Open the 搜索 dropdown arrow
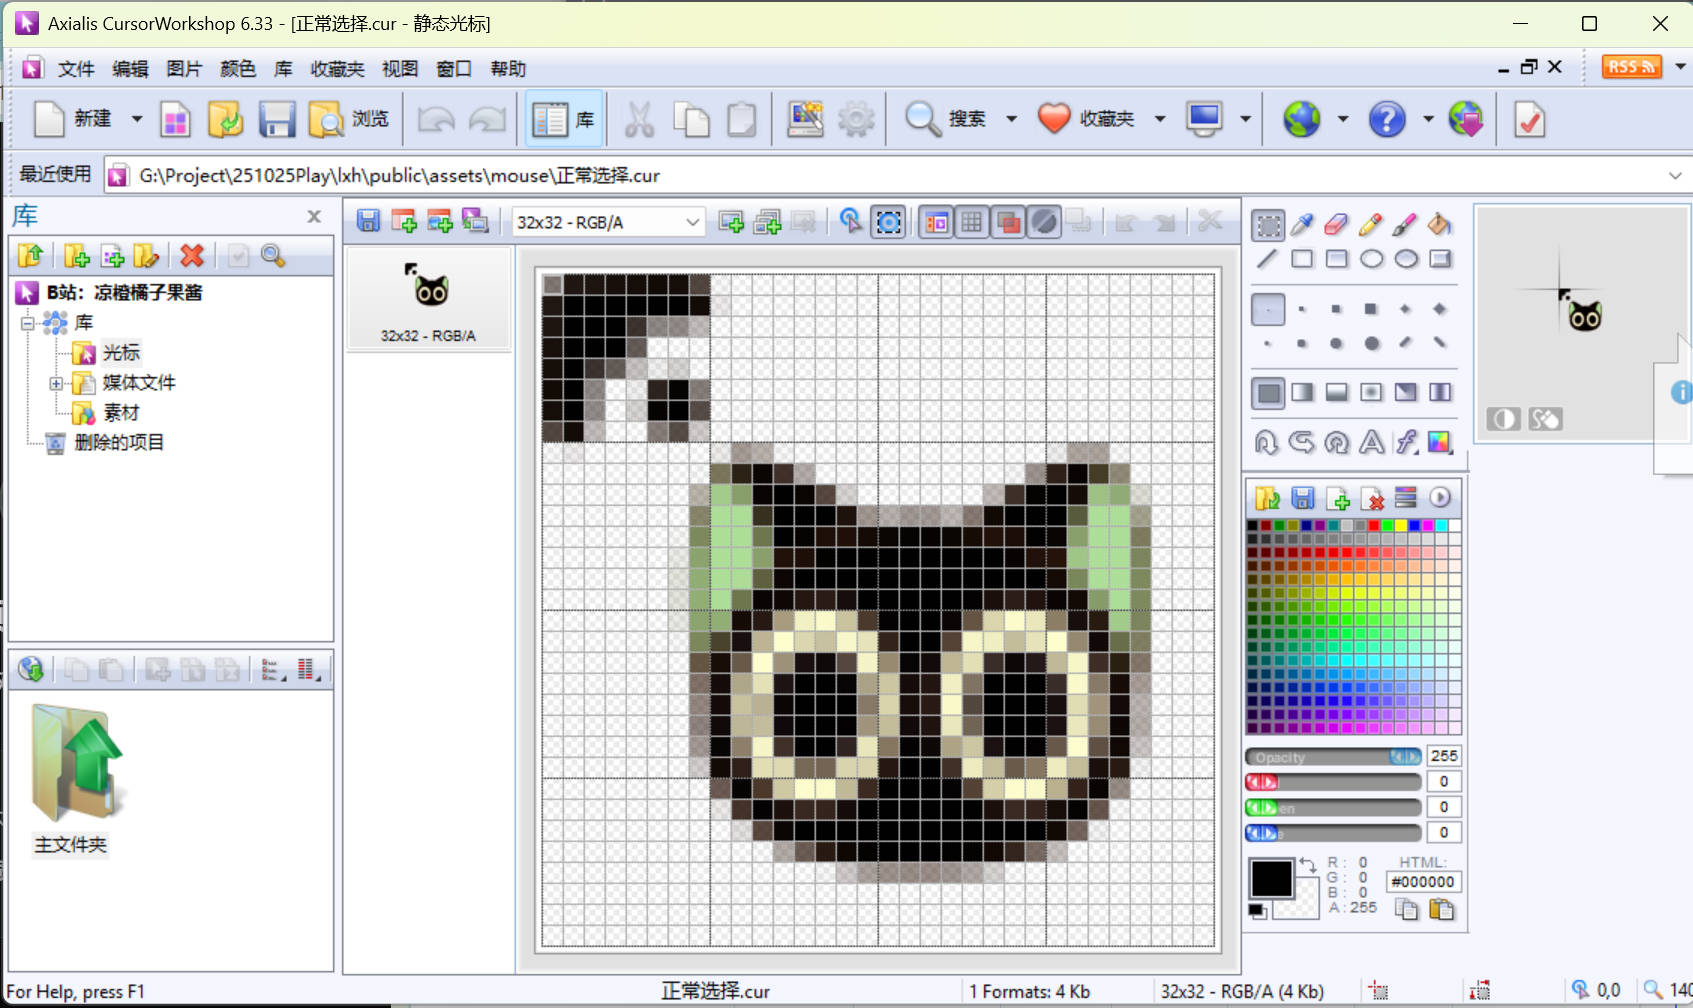The height and width of the screenshot is (1008, 1693). [1011, 119]
